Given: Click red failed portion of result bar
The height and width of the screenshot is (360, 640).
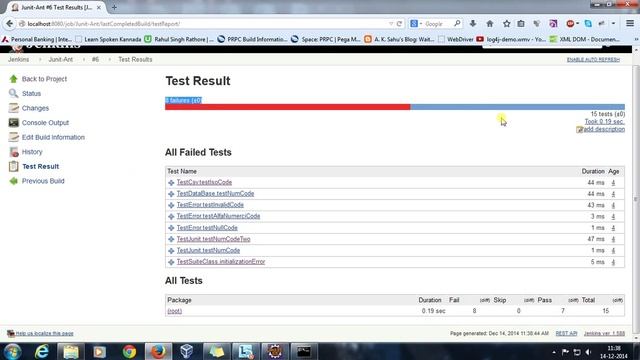Looking at the screenshot, I should [288, 107].
